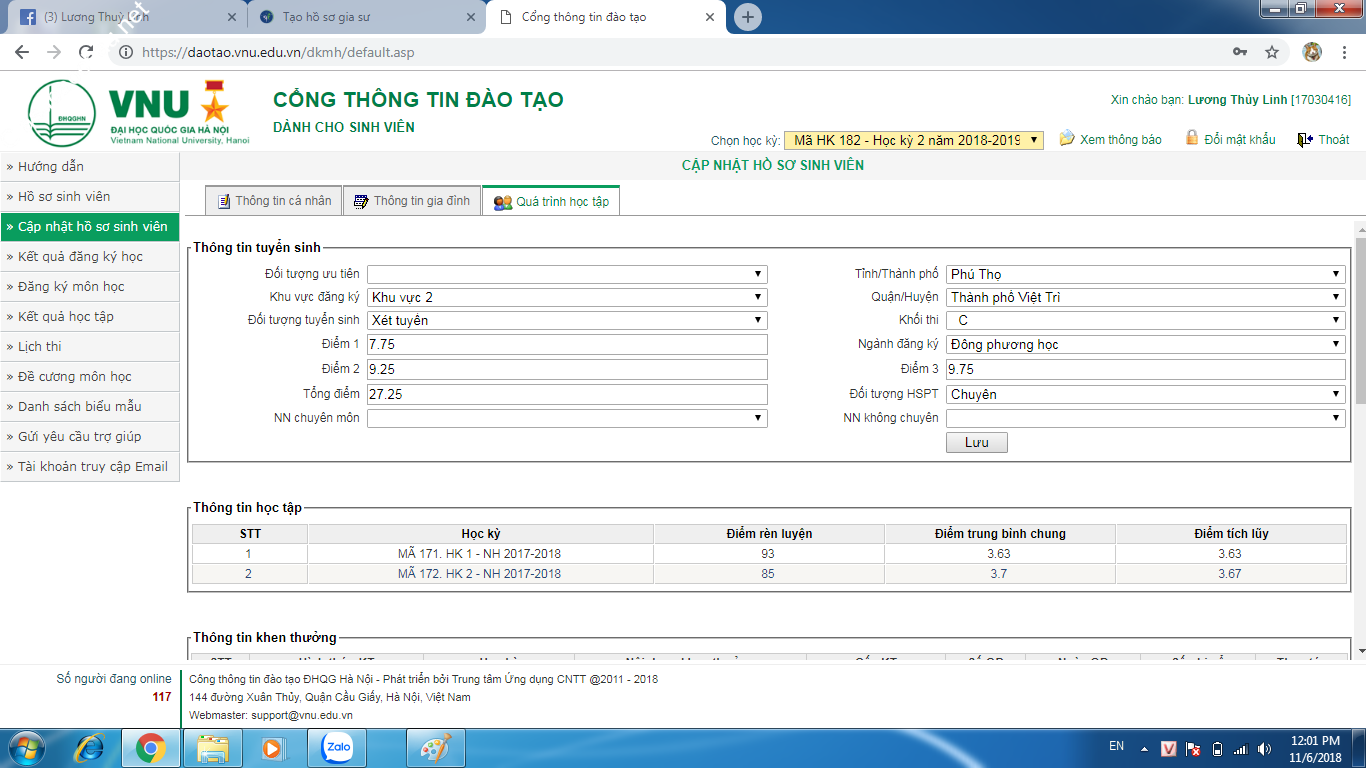Reload the page with the refresh icon
Viewport: 1366px width, 768px height.
(86, 52)
